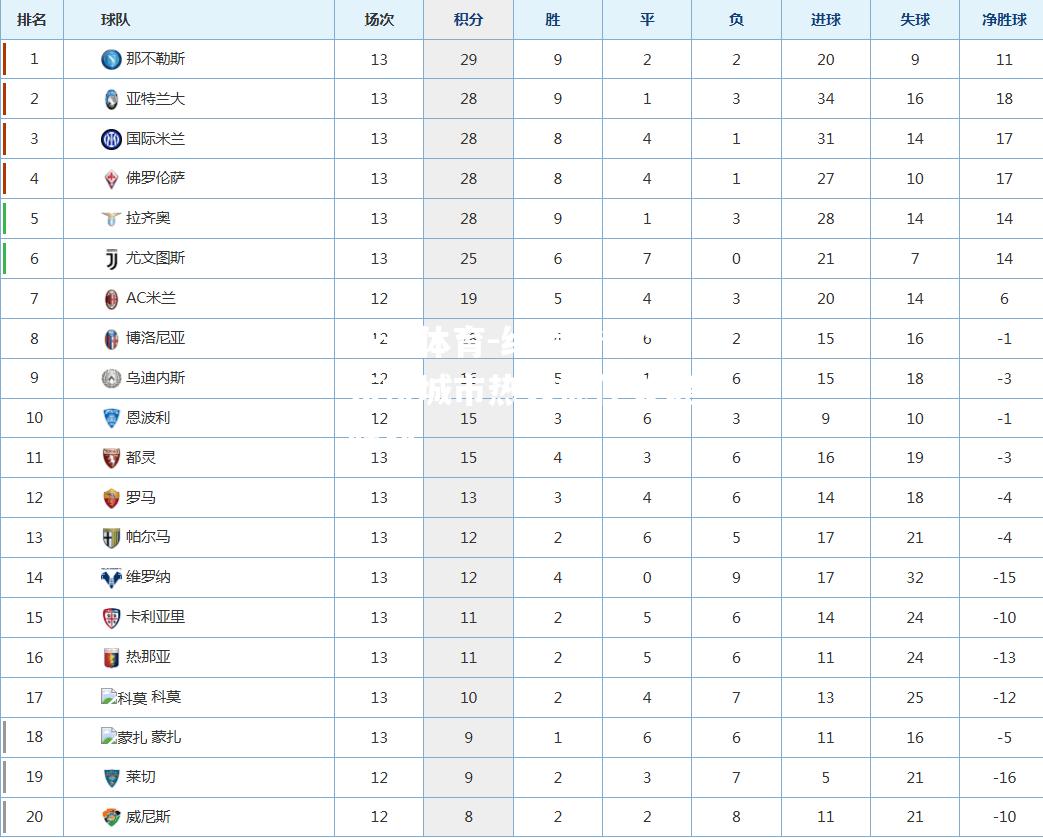Click the Napoli team crest icon
The width and height of the screenshot is (1043, 838).
coord(111,59)
